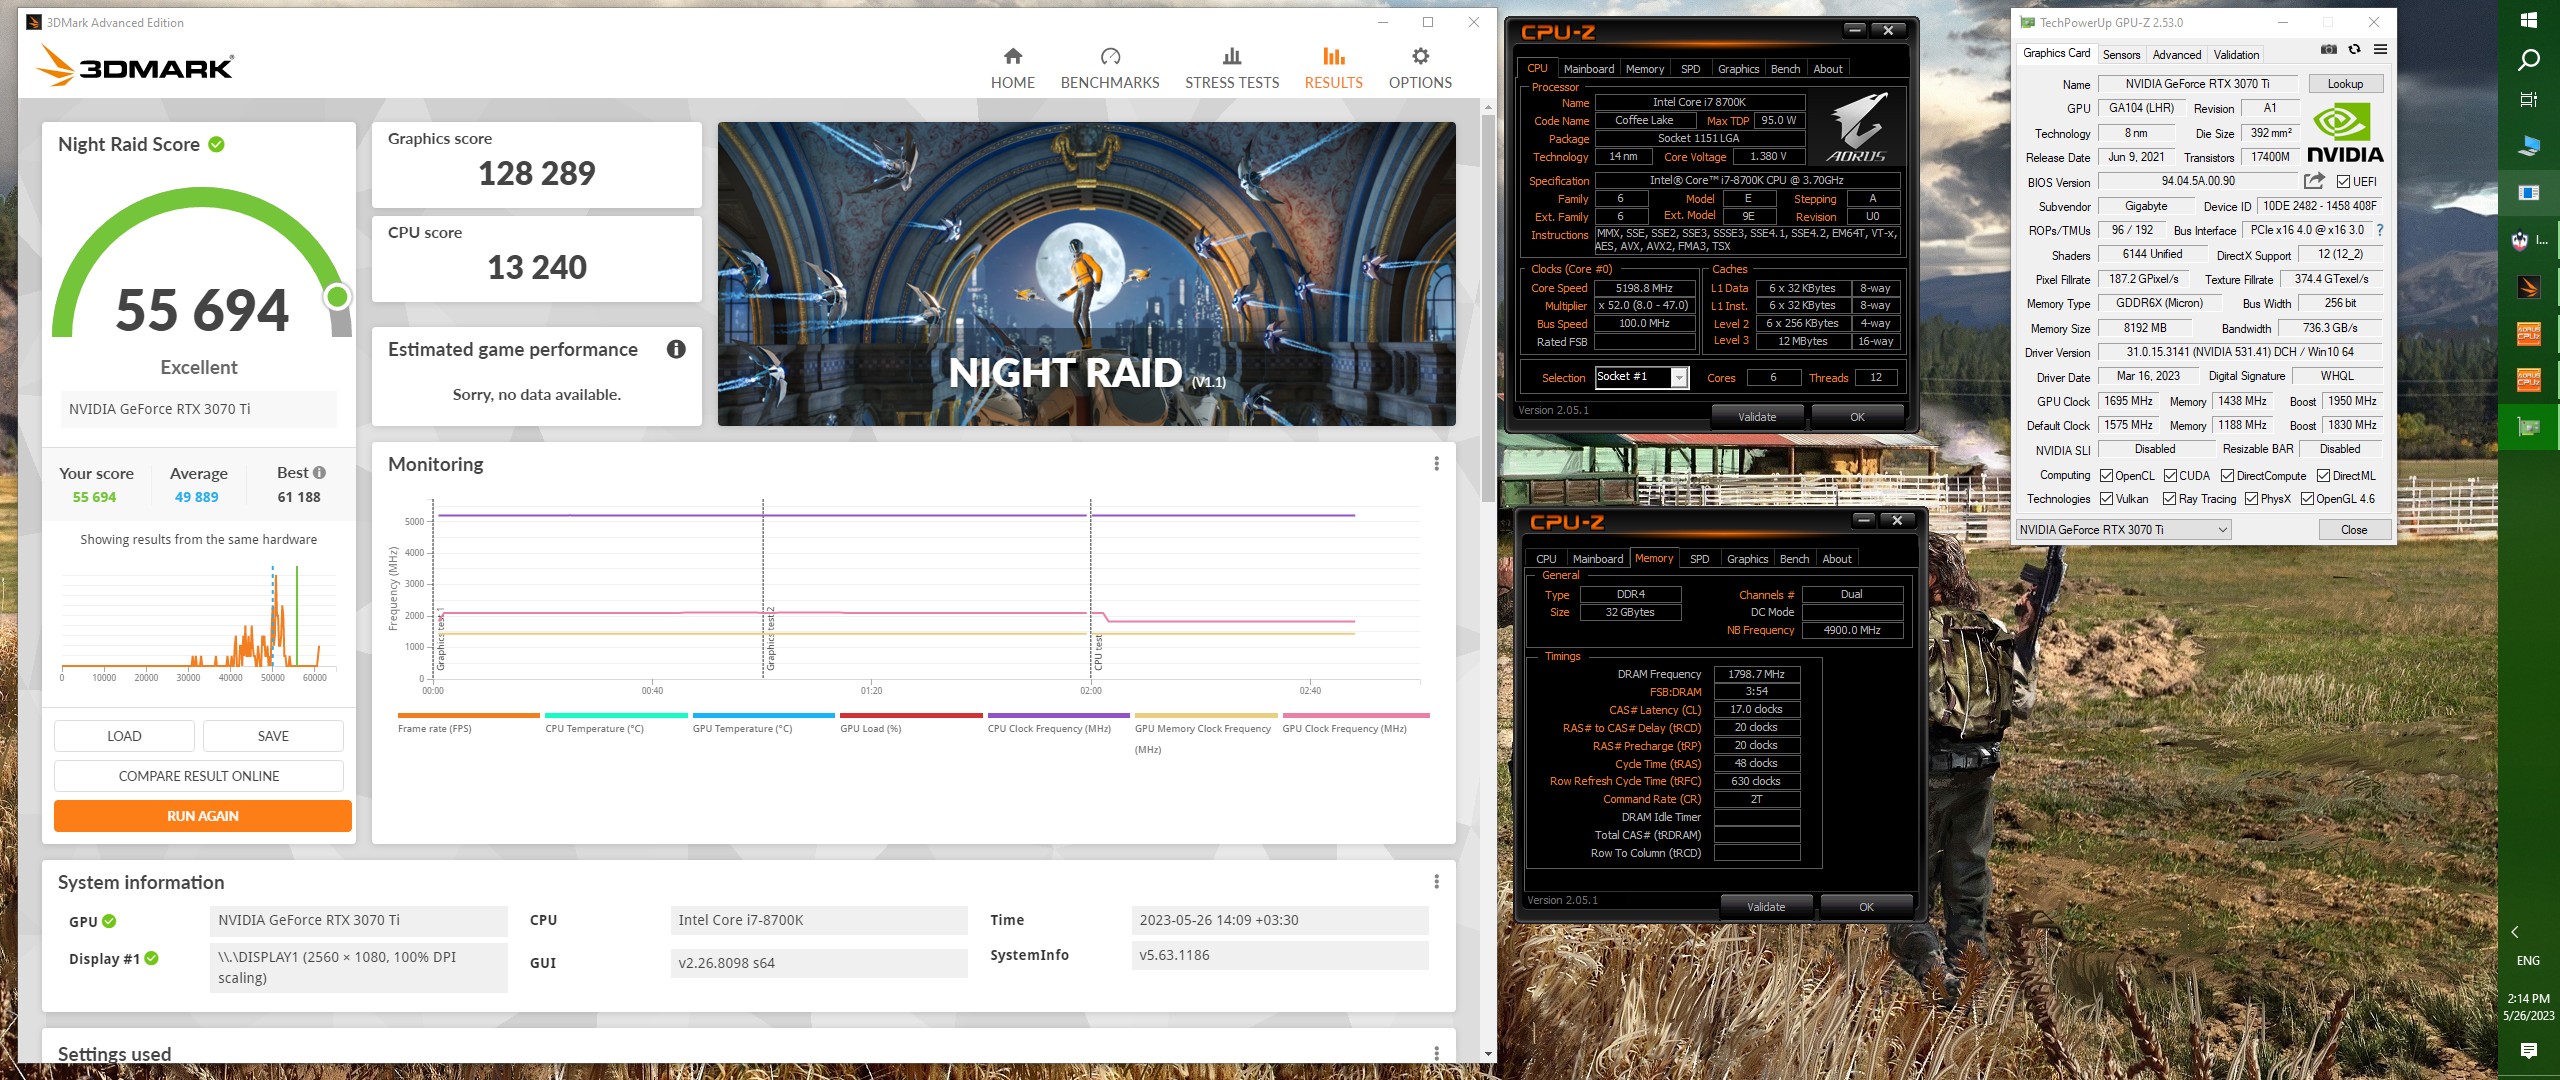Toggle the DirectCompute checkbox
The height and width of the screenshot is (1080, 2560).
pos(2227,476)
